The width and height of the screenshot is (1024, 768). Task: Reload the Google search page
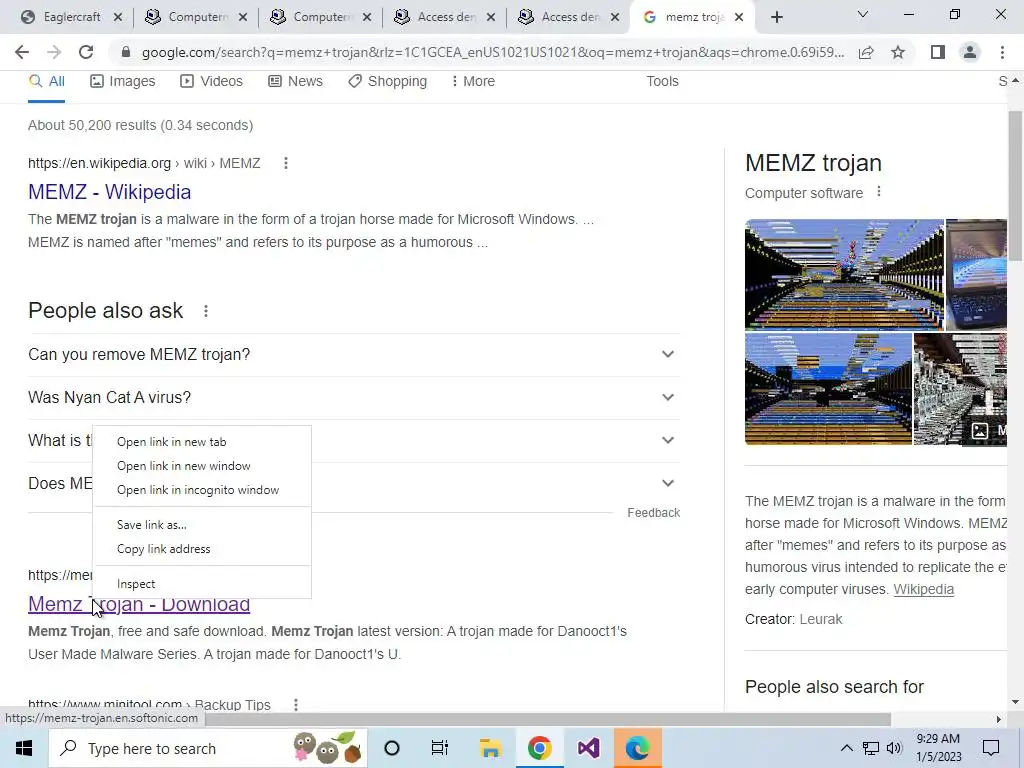click(86, 52)
